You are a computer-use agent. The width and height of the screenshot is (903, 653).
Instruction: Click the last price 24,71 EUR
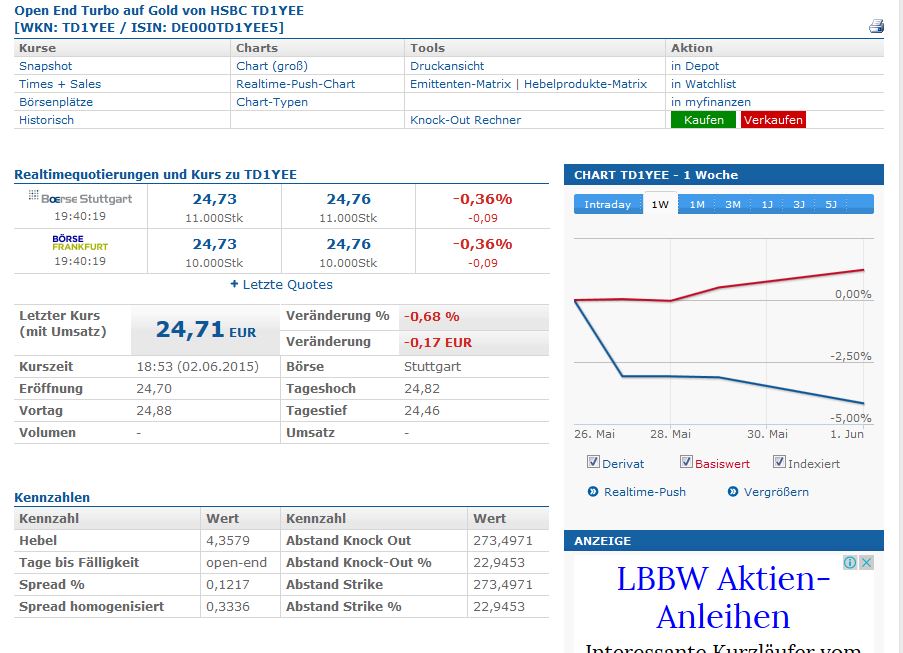coord(206,330)
